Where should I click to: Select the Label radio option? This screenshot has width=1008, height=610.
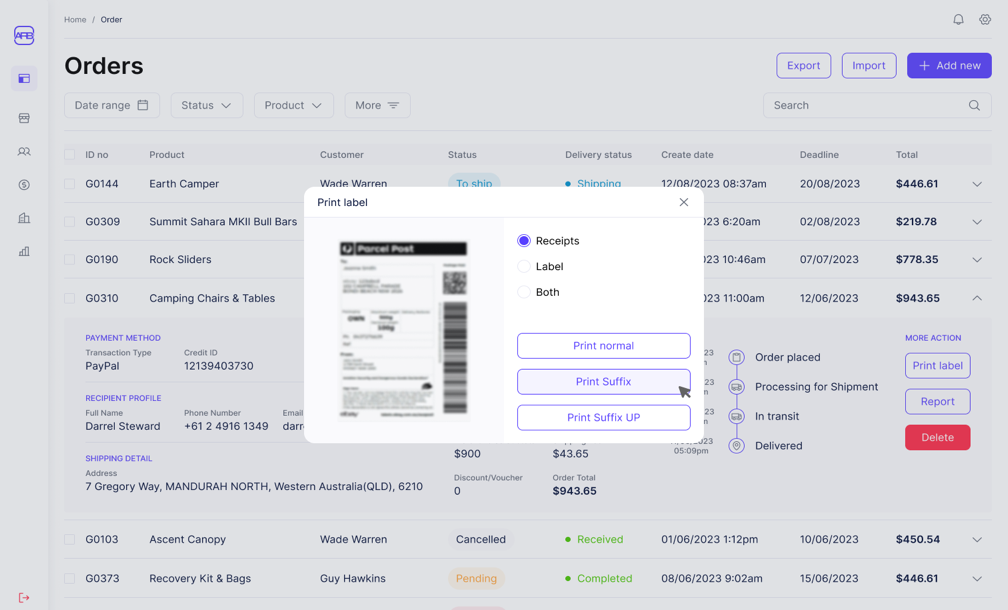(x=524, y=267)
